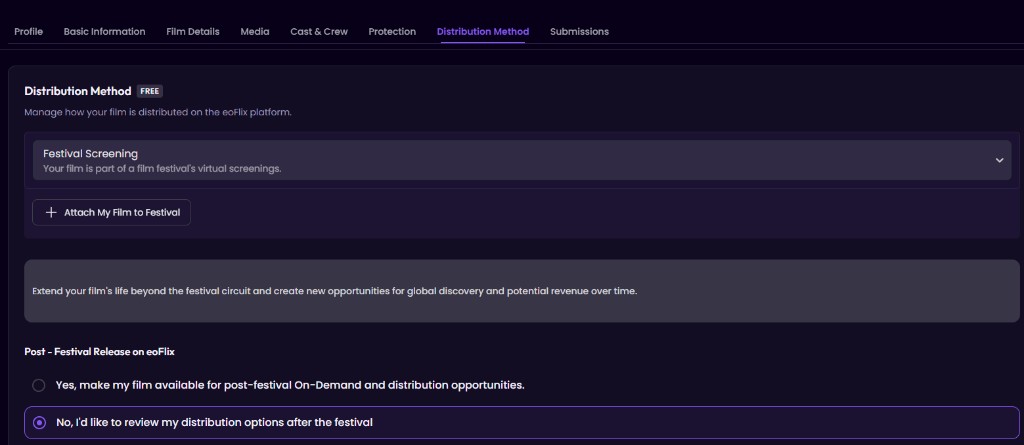Go to the Film Details tab
The height and width of the screenshot is (445, 1024).
(x=193, y=31)
